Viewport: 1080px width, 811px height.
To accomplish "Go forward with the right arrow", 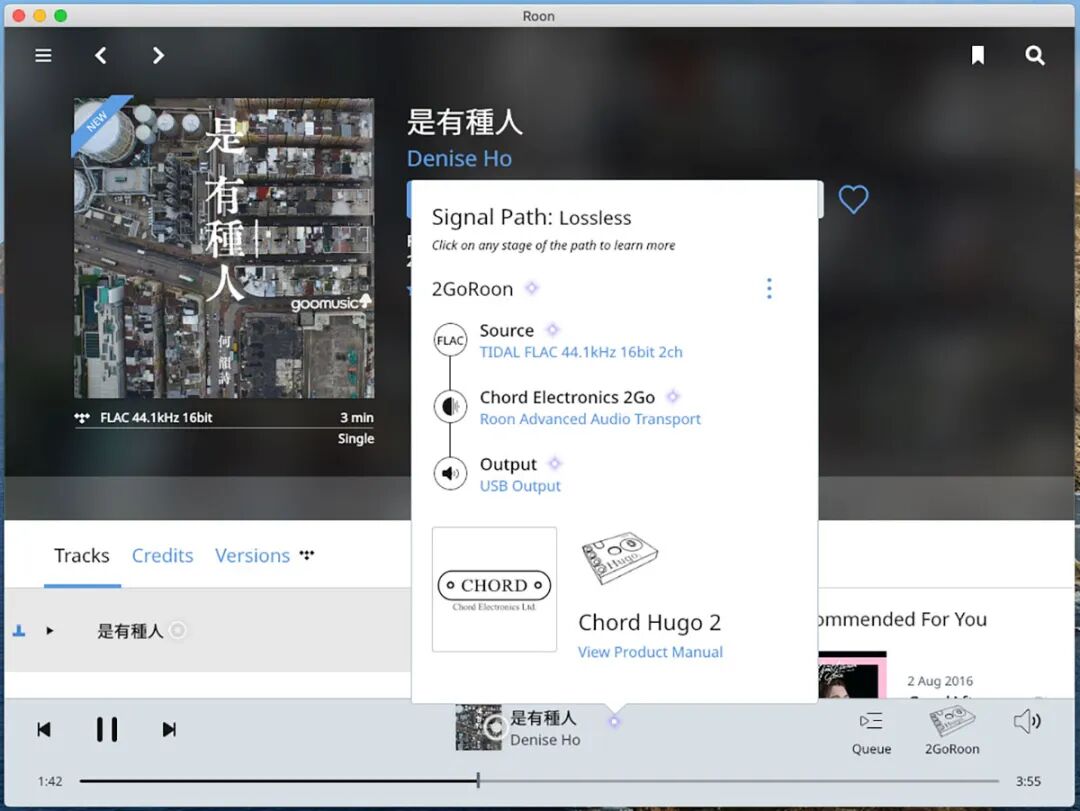I will 158,55.
